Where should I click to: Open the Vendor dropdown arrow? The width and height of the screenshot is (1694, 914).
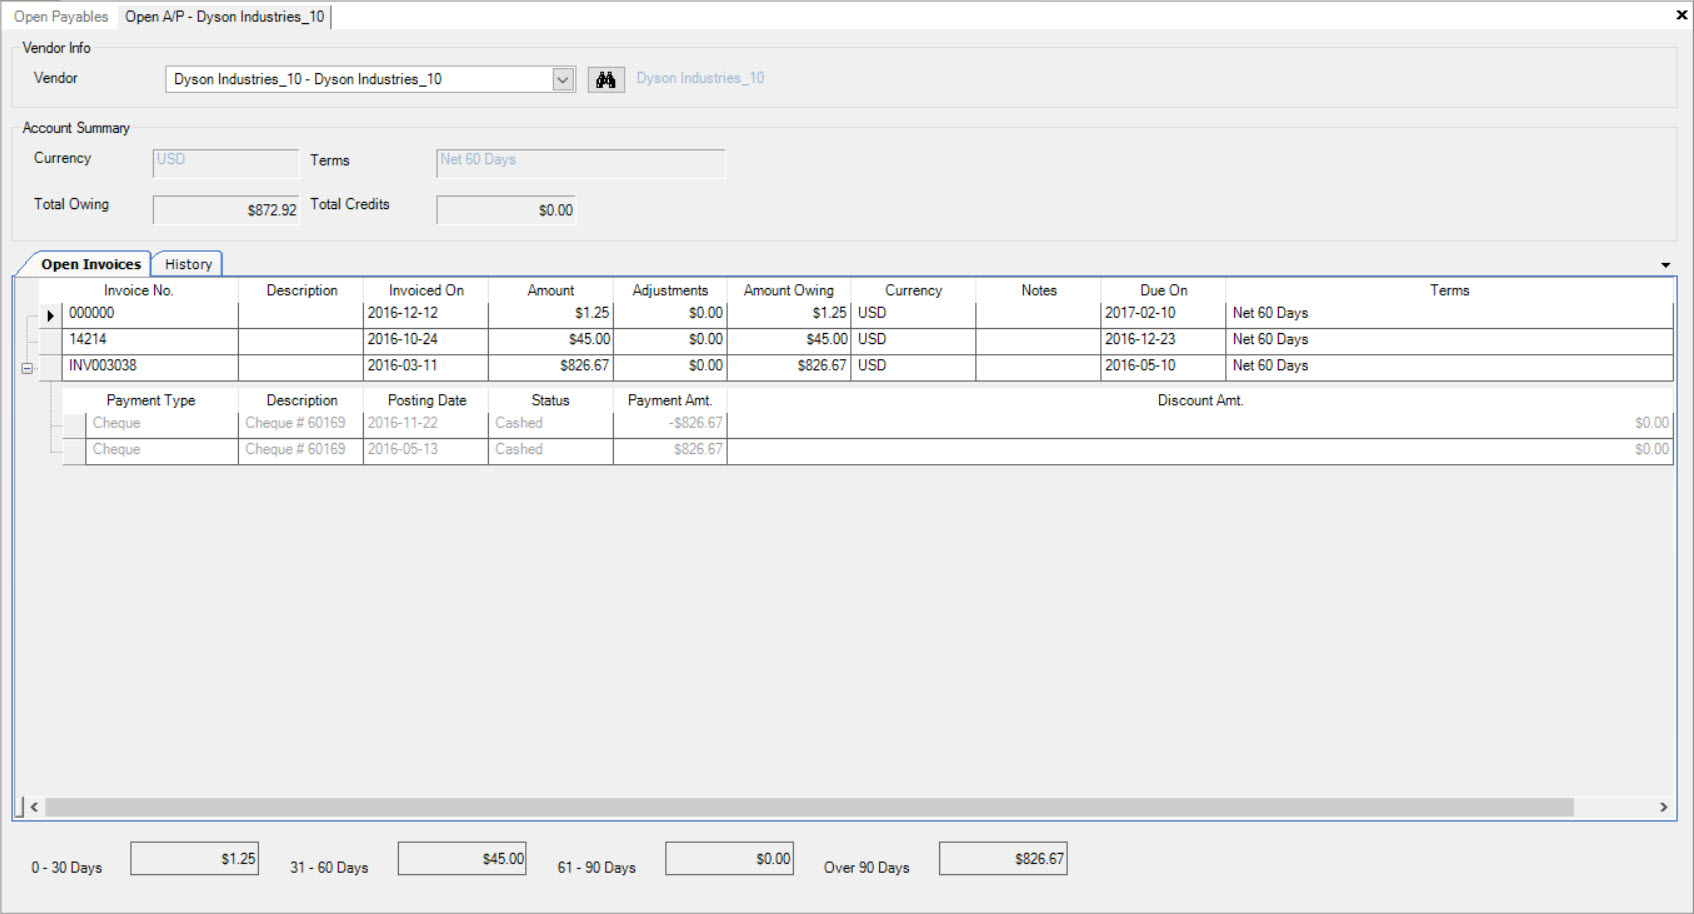coord(563,79)
